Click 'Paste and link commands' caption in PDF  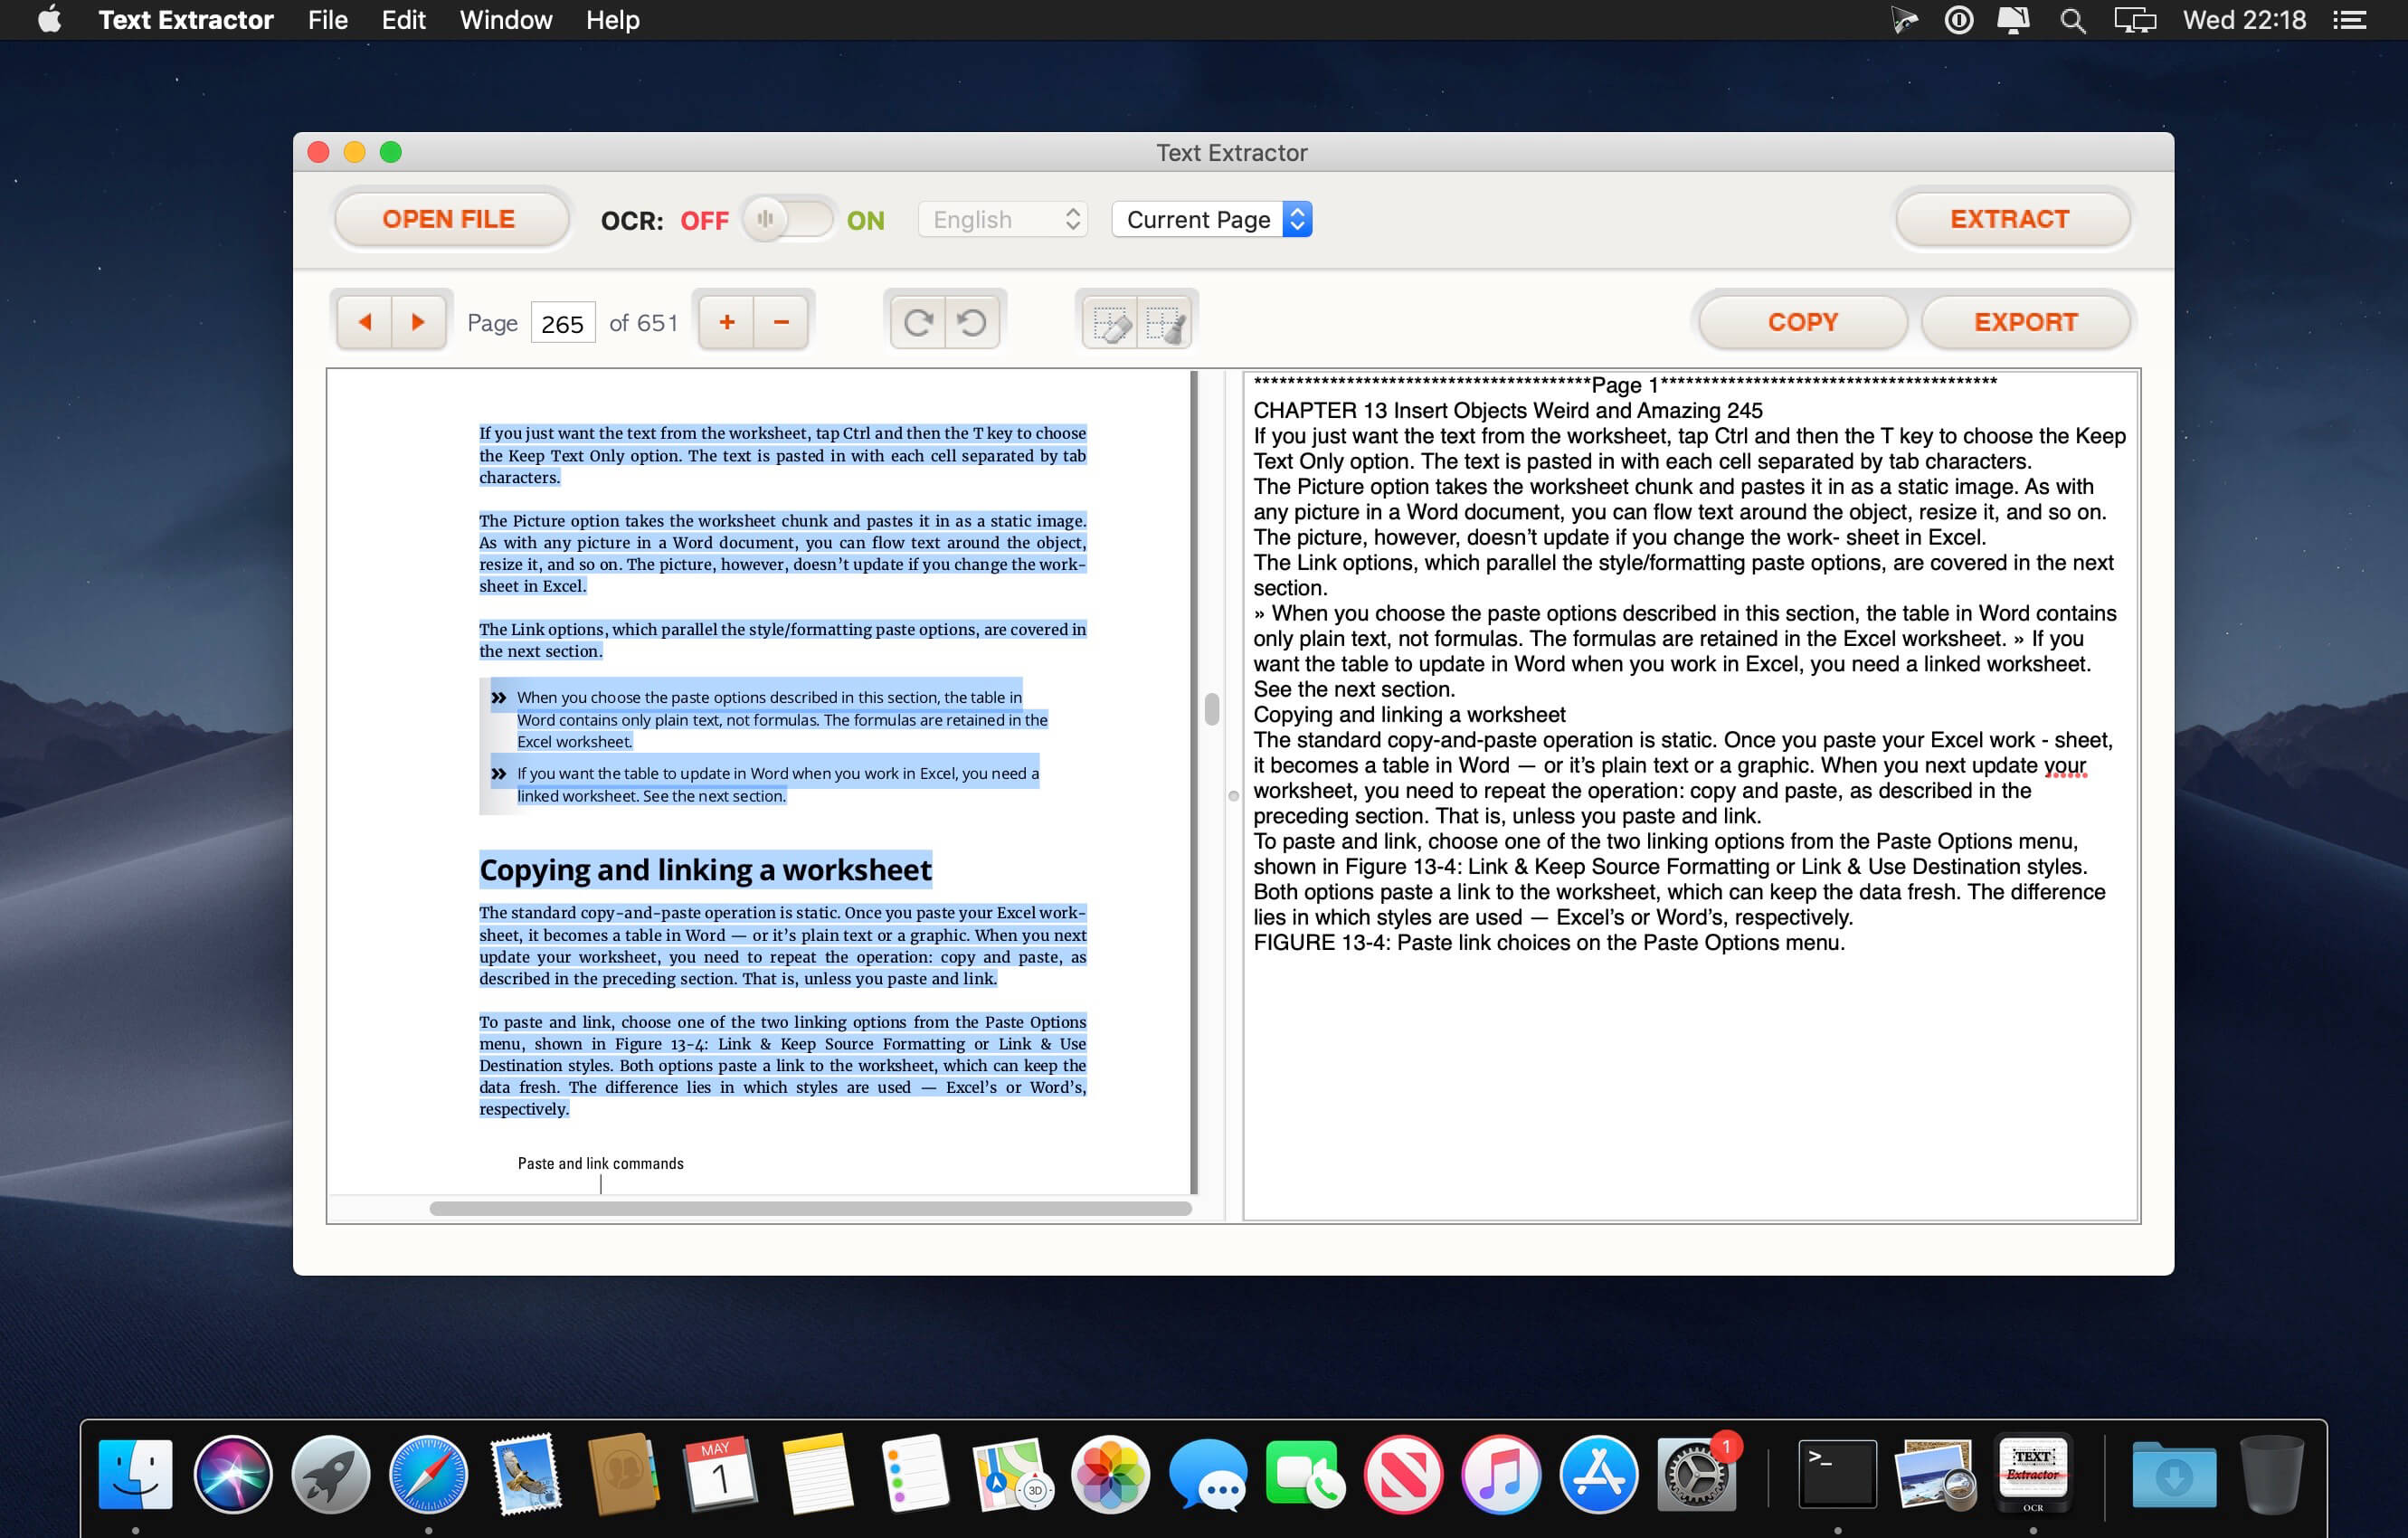(x=600, y=1163)
